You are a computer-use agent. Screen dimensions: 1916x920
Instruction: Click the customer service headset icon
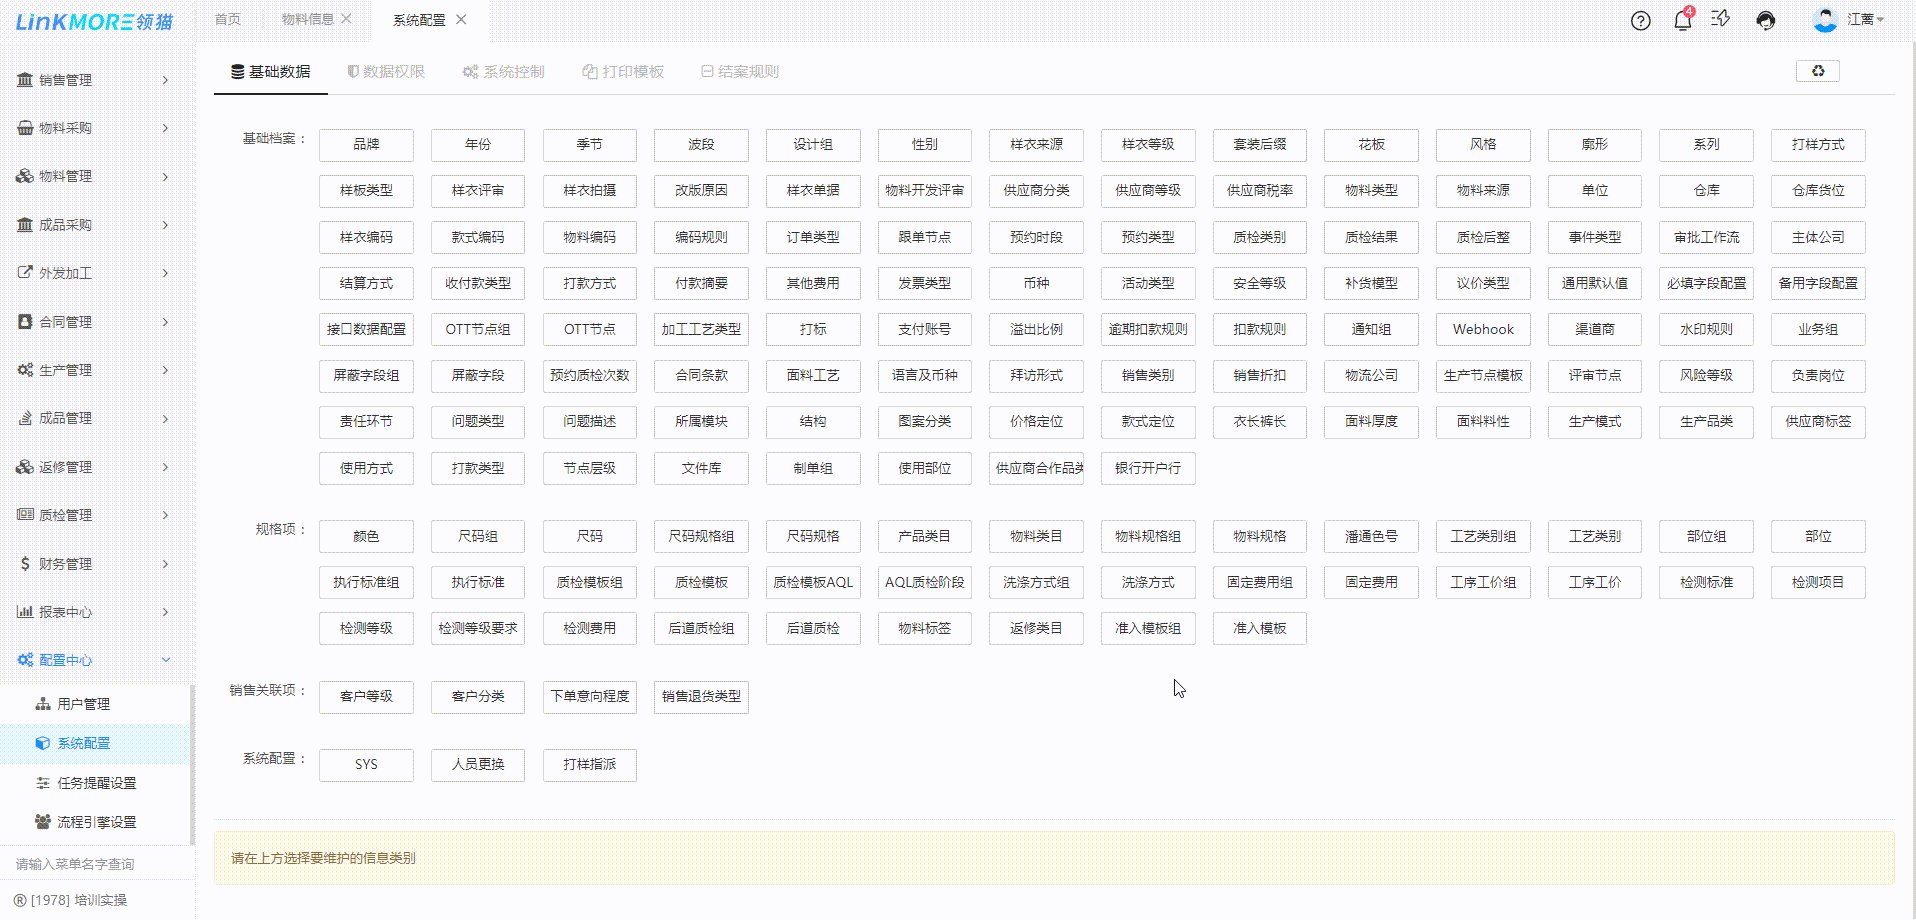click(x=1766, y=21)
